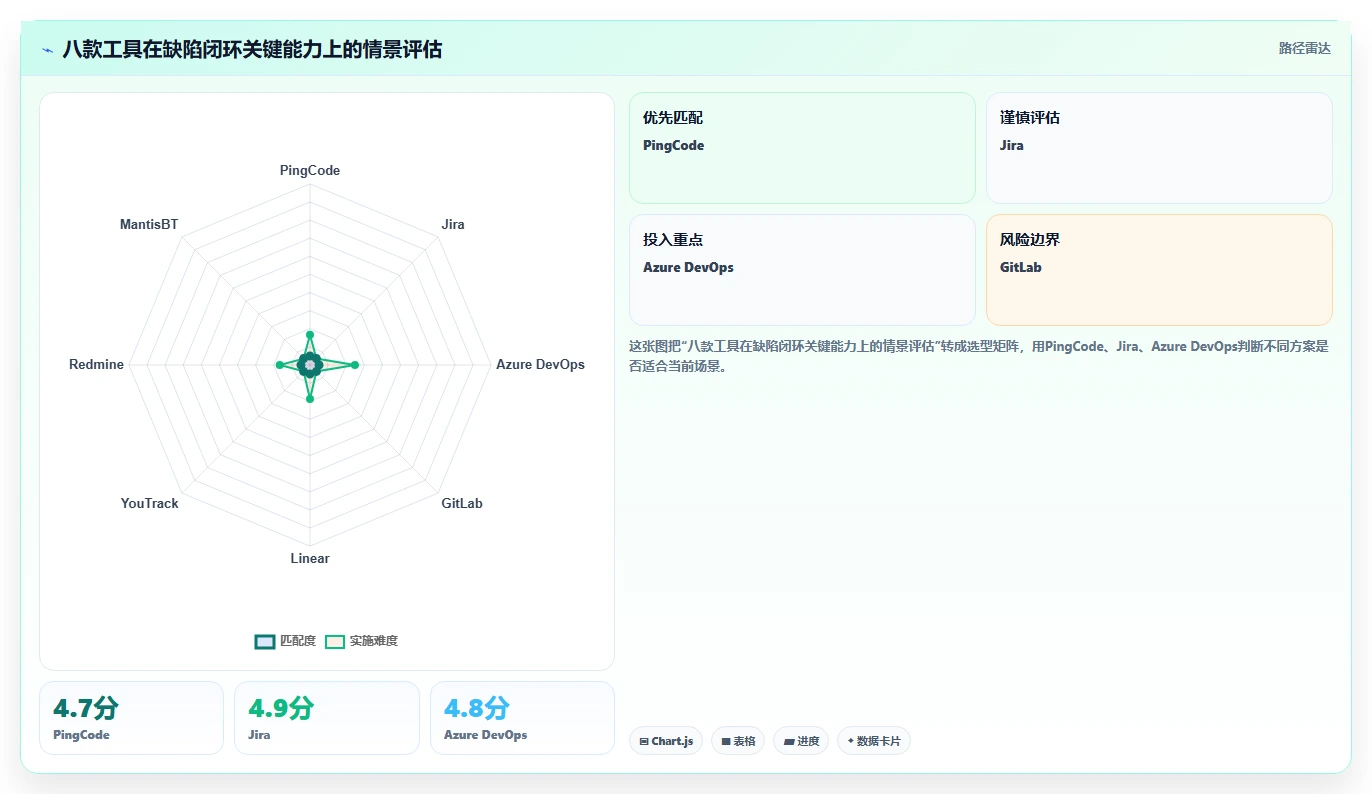Select the Chart.js tag
The width and height of the screenshot is (1372, 794).
point(666,741)
